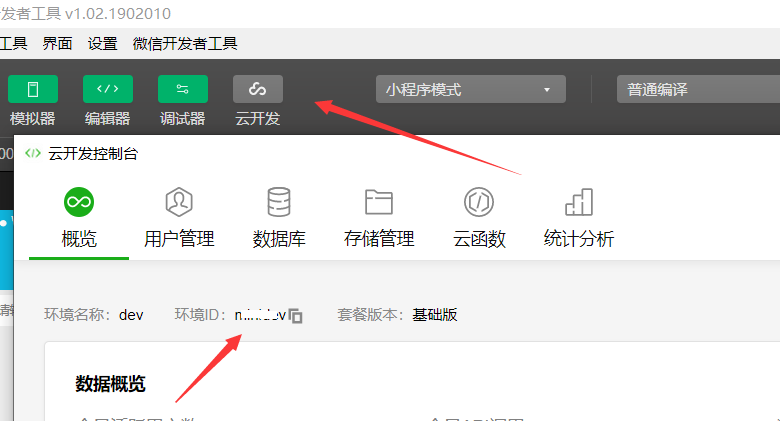Open the 设置 menu
Screen dimensions: 780x421
pyautogui.click(x=102, y=44)
